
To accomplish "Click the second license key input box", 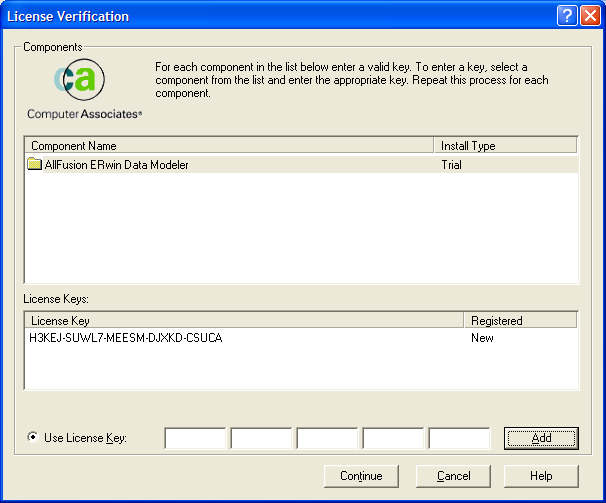I will (261, 438).
